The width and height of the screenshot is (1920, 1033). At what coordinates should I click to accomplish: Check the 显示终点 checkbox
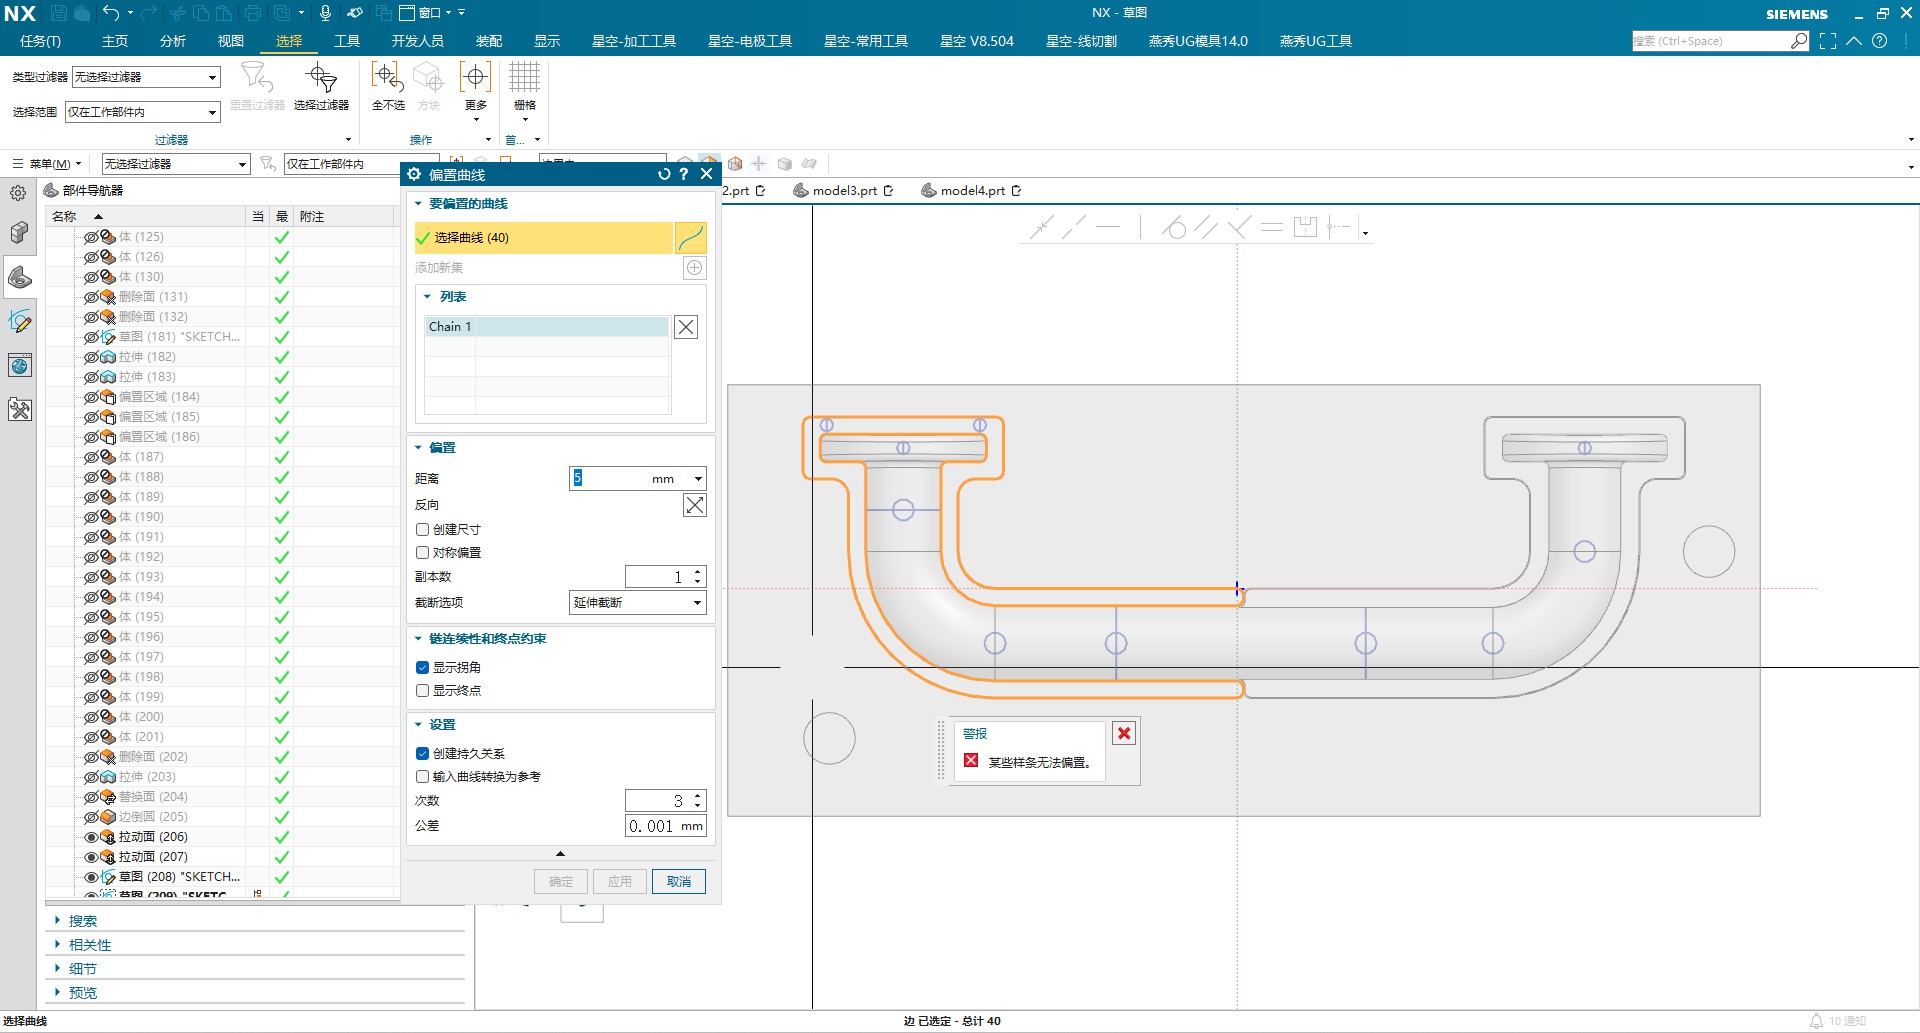pos(422,690)
